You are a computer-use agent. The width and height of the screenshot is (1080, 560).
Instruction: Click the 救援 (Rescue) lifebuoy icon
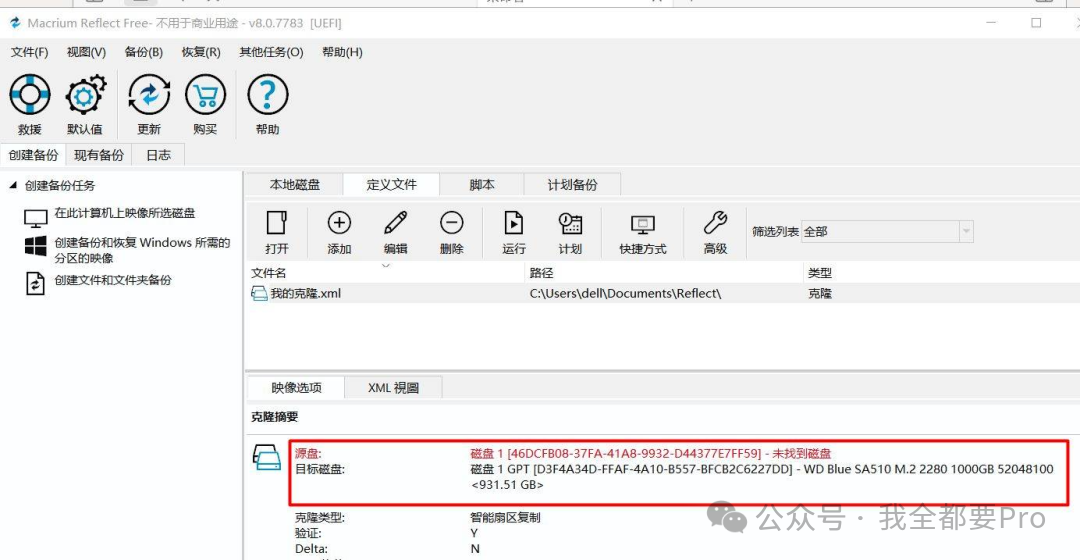tap(30, 96)
